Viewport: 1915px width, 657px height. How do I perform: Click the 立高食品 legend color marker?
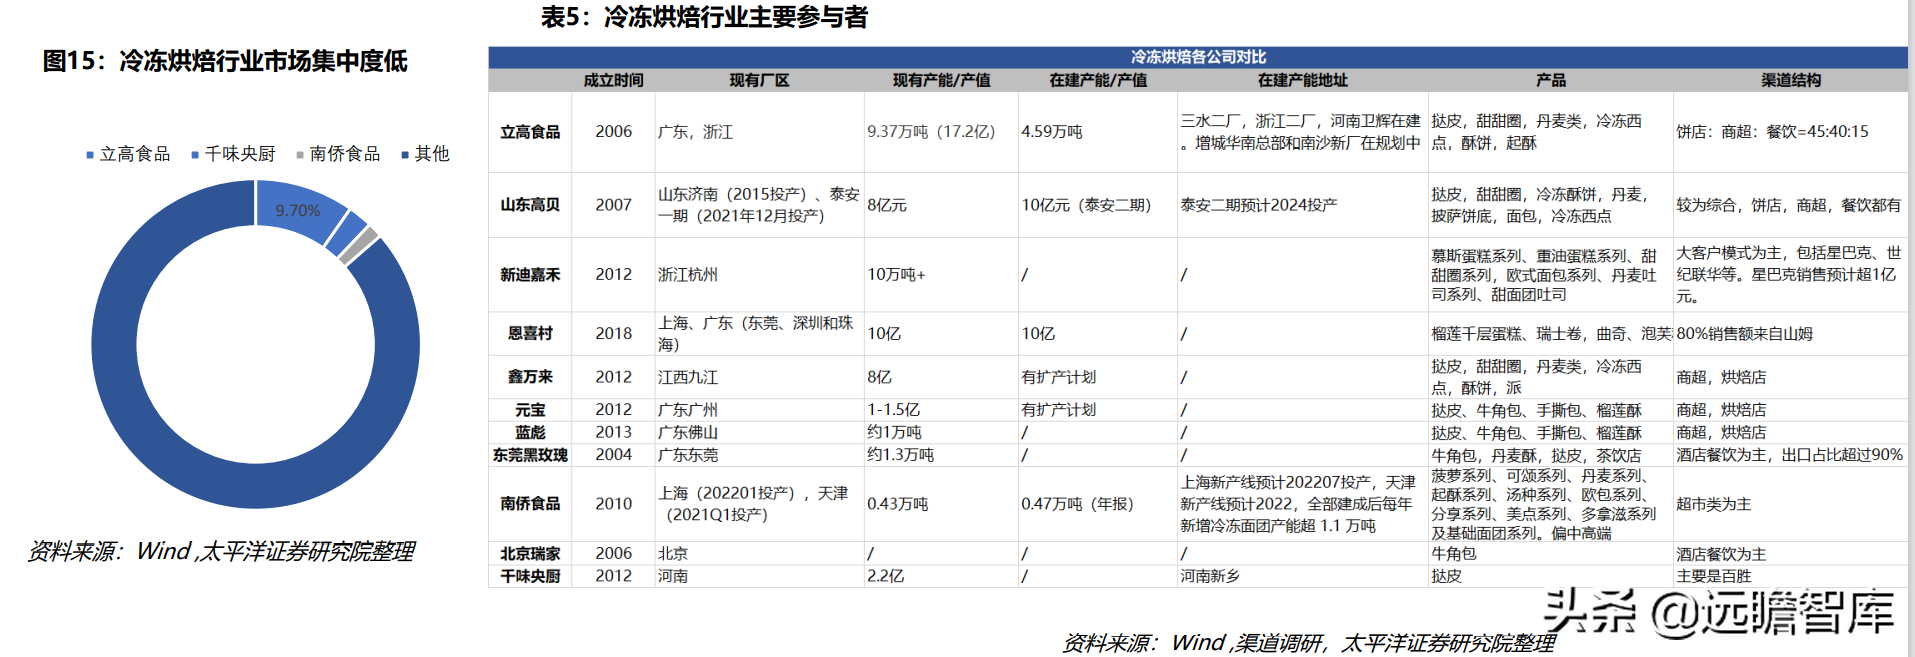(90, 155)
